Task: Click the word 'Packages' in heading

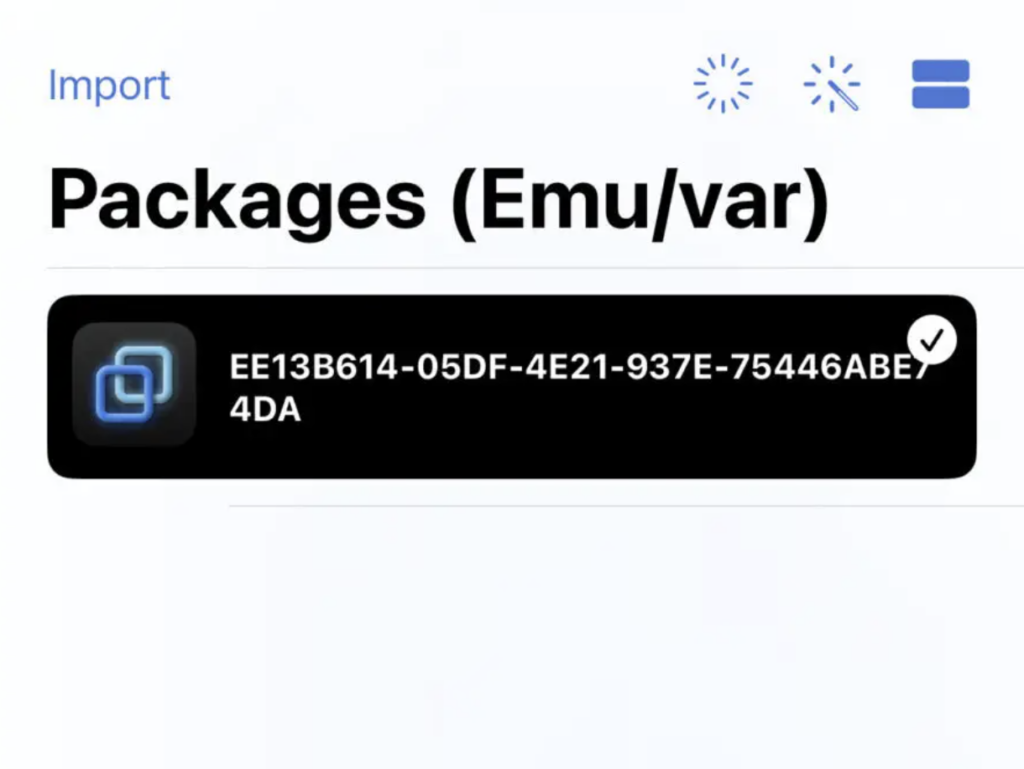Action: (x=237, y=201)
